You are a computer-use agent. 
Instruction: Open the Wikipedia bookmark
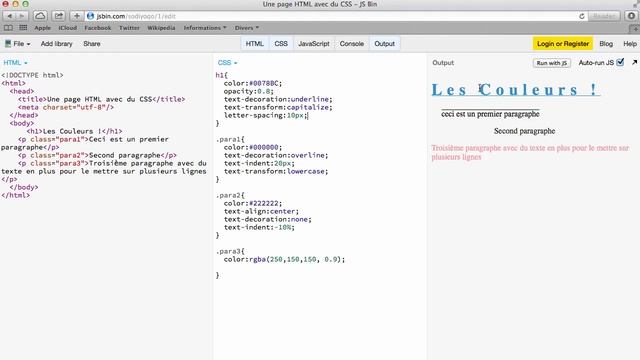161,28
